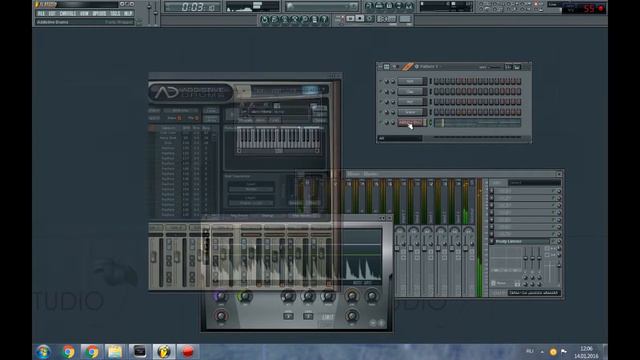Mute the Addictive Drums channel via its LED

tap(380, 122)
